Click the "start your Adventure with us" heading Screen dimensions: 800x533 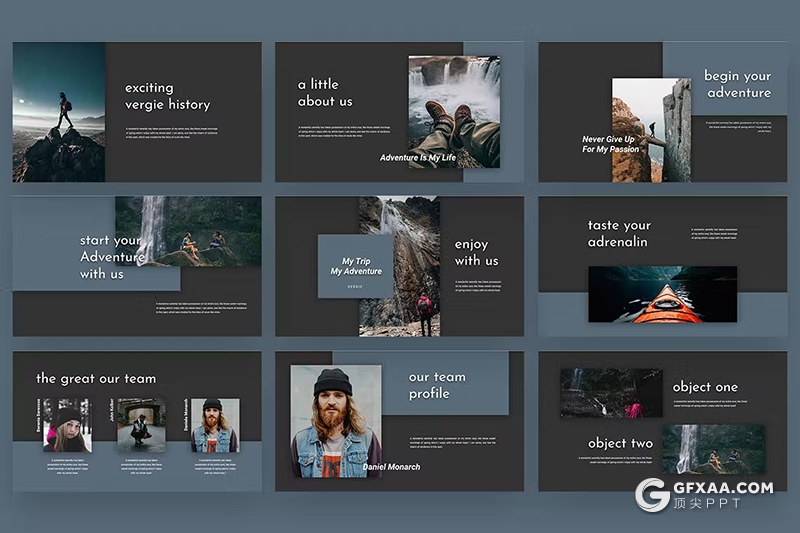[x=110, y=257]
